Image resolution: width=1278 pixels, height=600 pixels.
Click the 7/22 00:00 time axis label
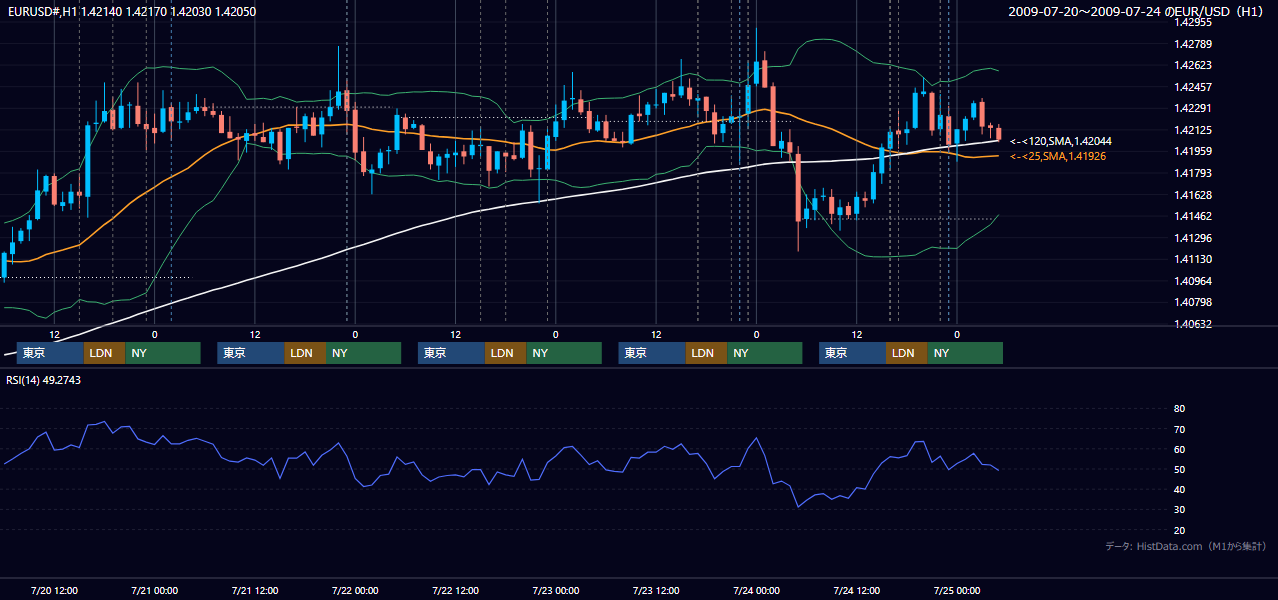(355, 590)
